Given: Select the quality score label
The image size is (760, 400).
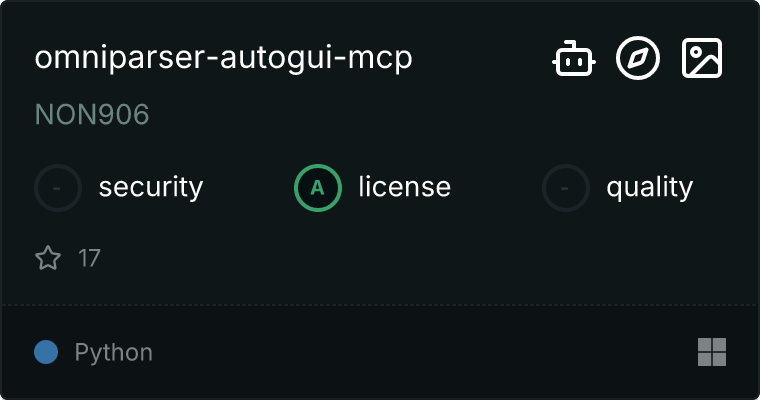Looking at the screenshot, I should pyautogui.click(x=650, y=188).
